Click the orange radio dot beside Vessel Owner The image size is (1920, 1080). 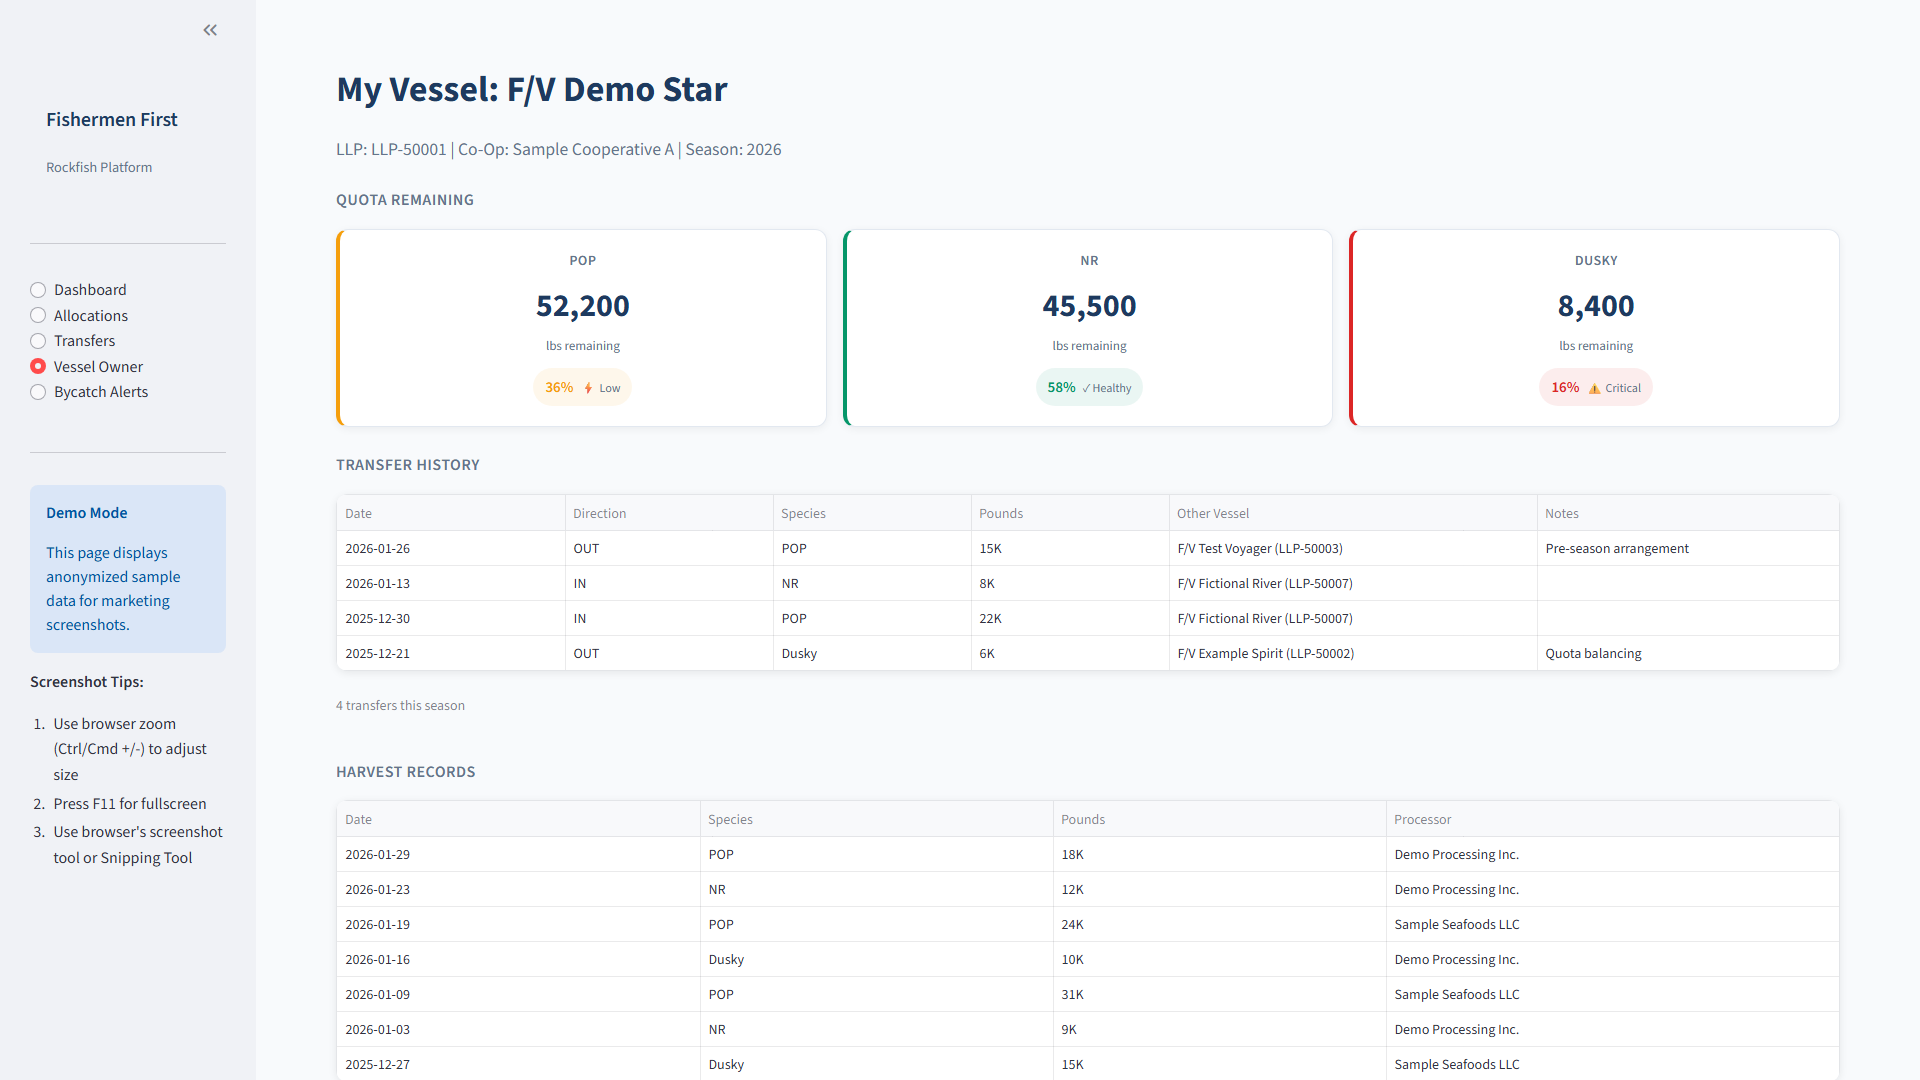[38, 366]
